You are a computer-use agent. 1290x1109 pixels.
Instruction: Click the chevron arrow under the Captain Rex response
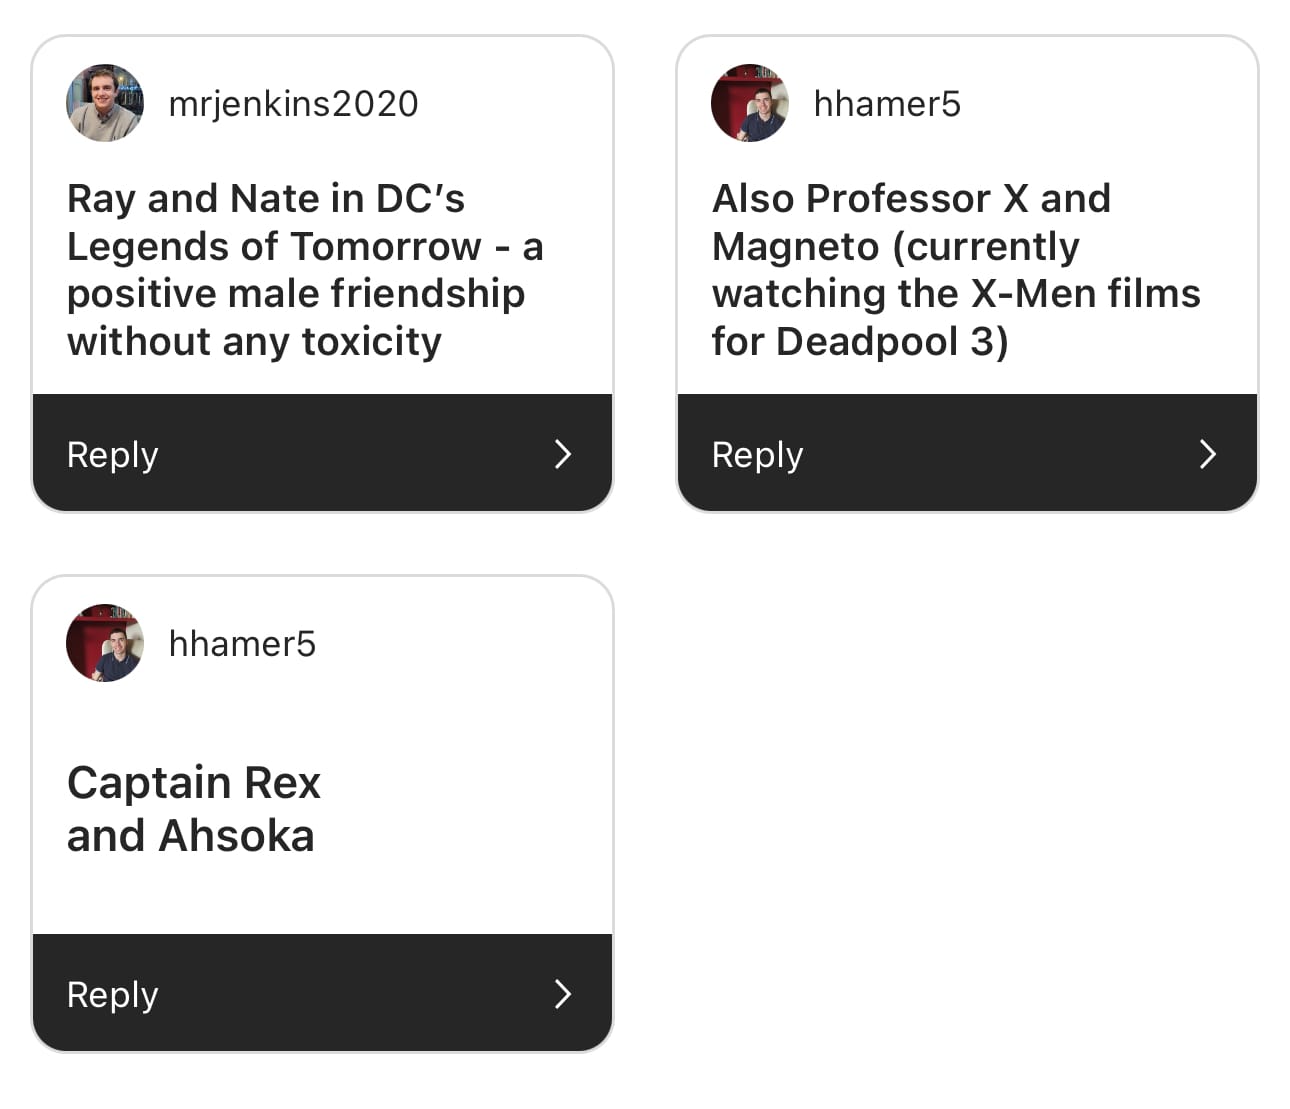(563, 994)
